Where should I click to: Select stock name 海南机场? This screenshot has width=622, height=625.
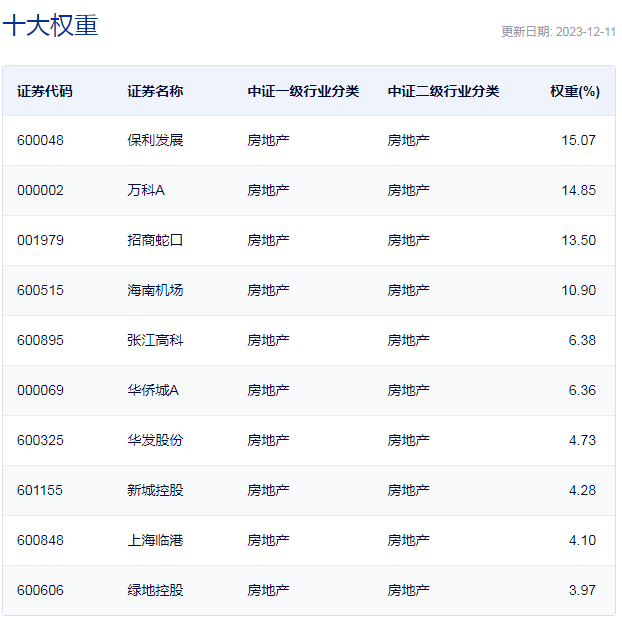click(155, 290)
